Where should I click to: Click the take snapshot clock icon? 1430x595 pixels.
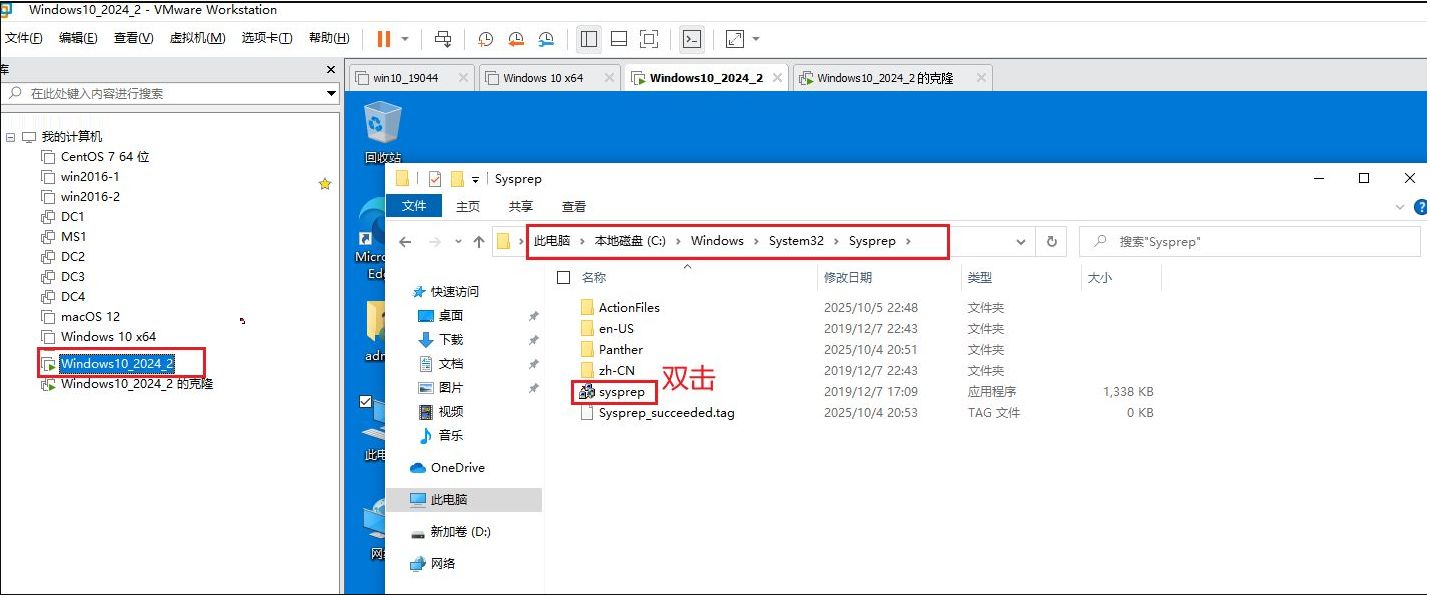[x=485, y=39]
